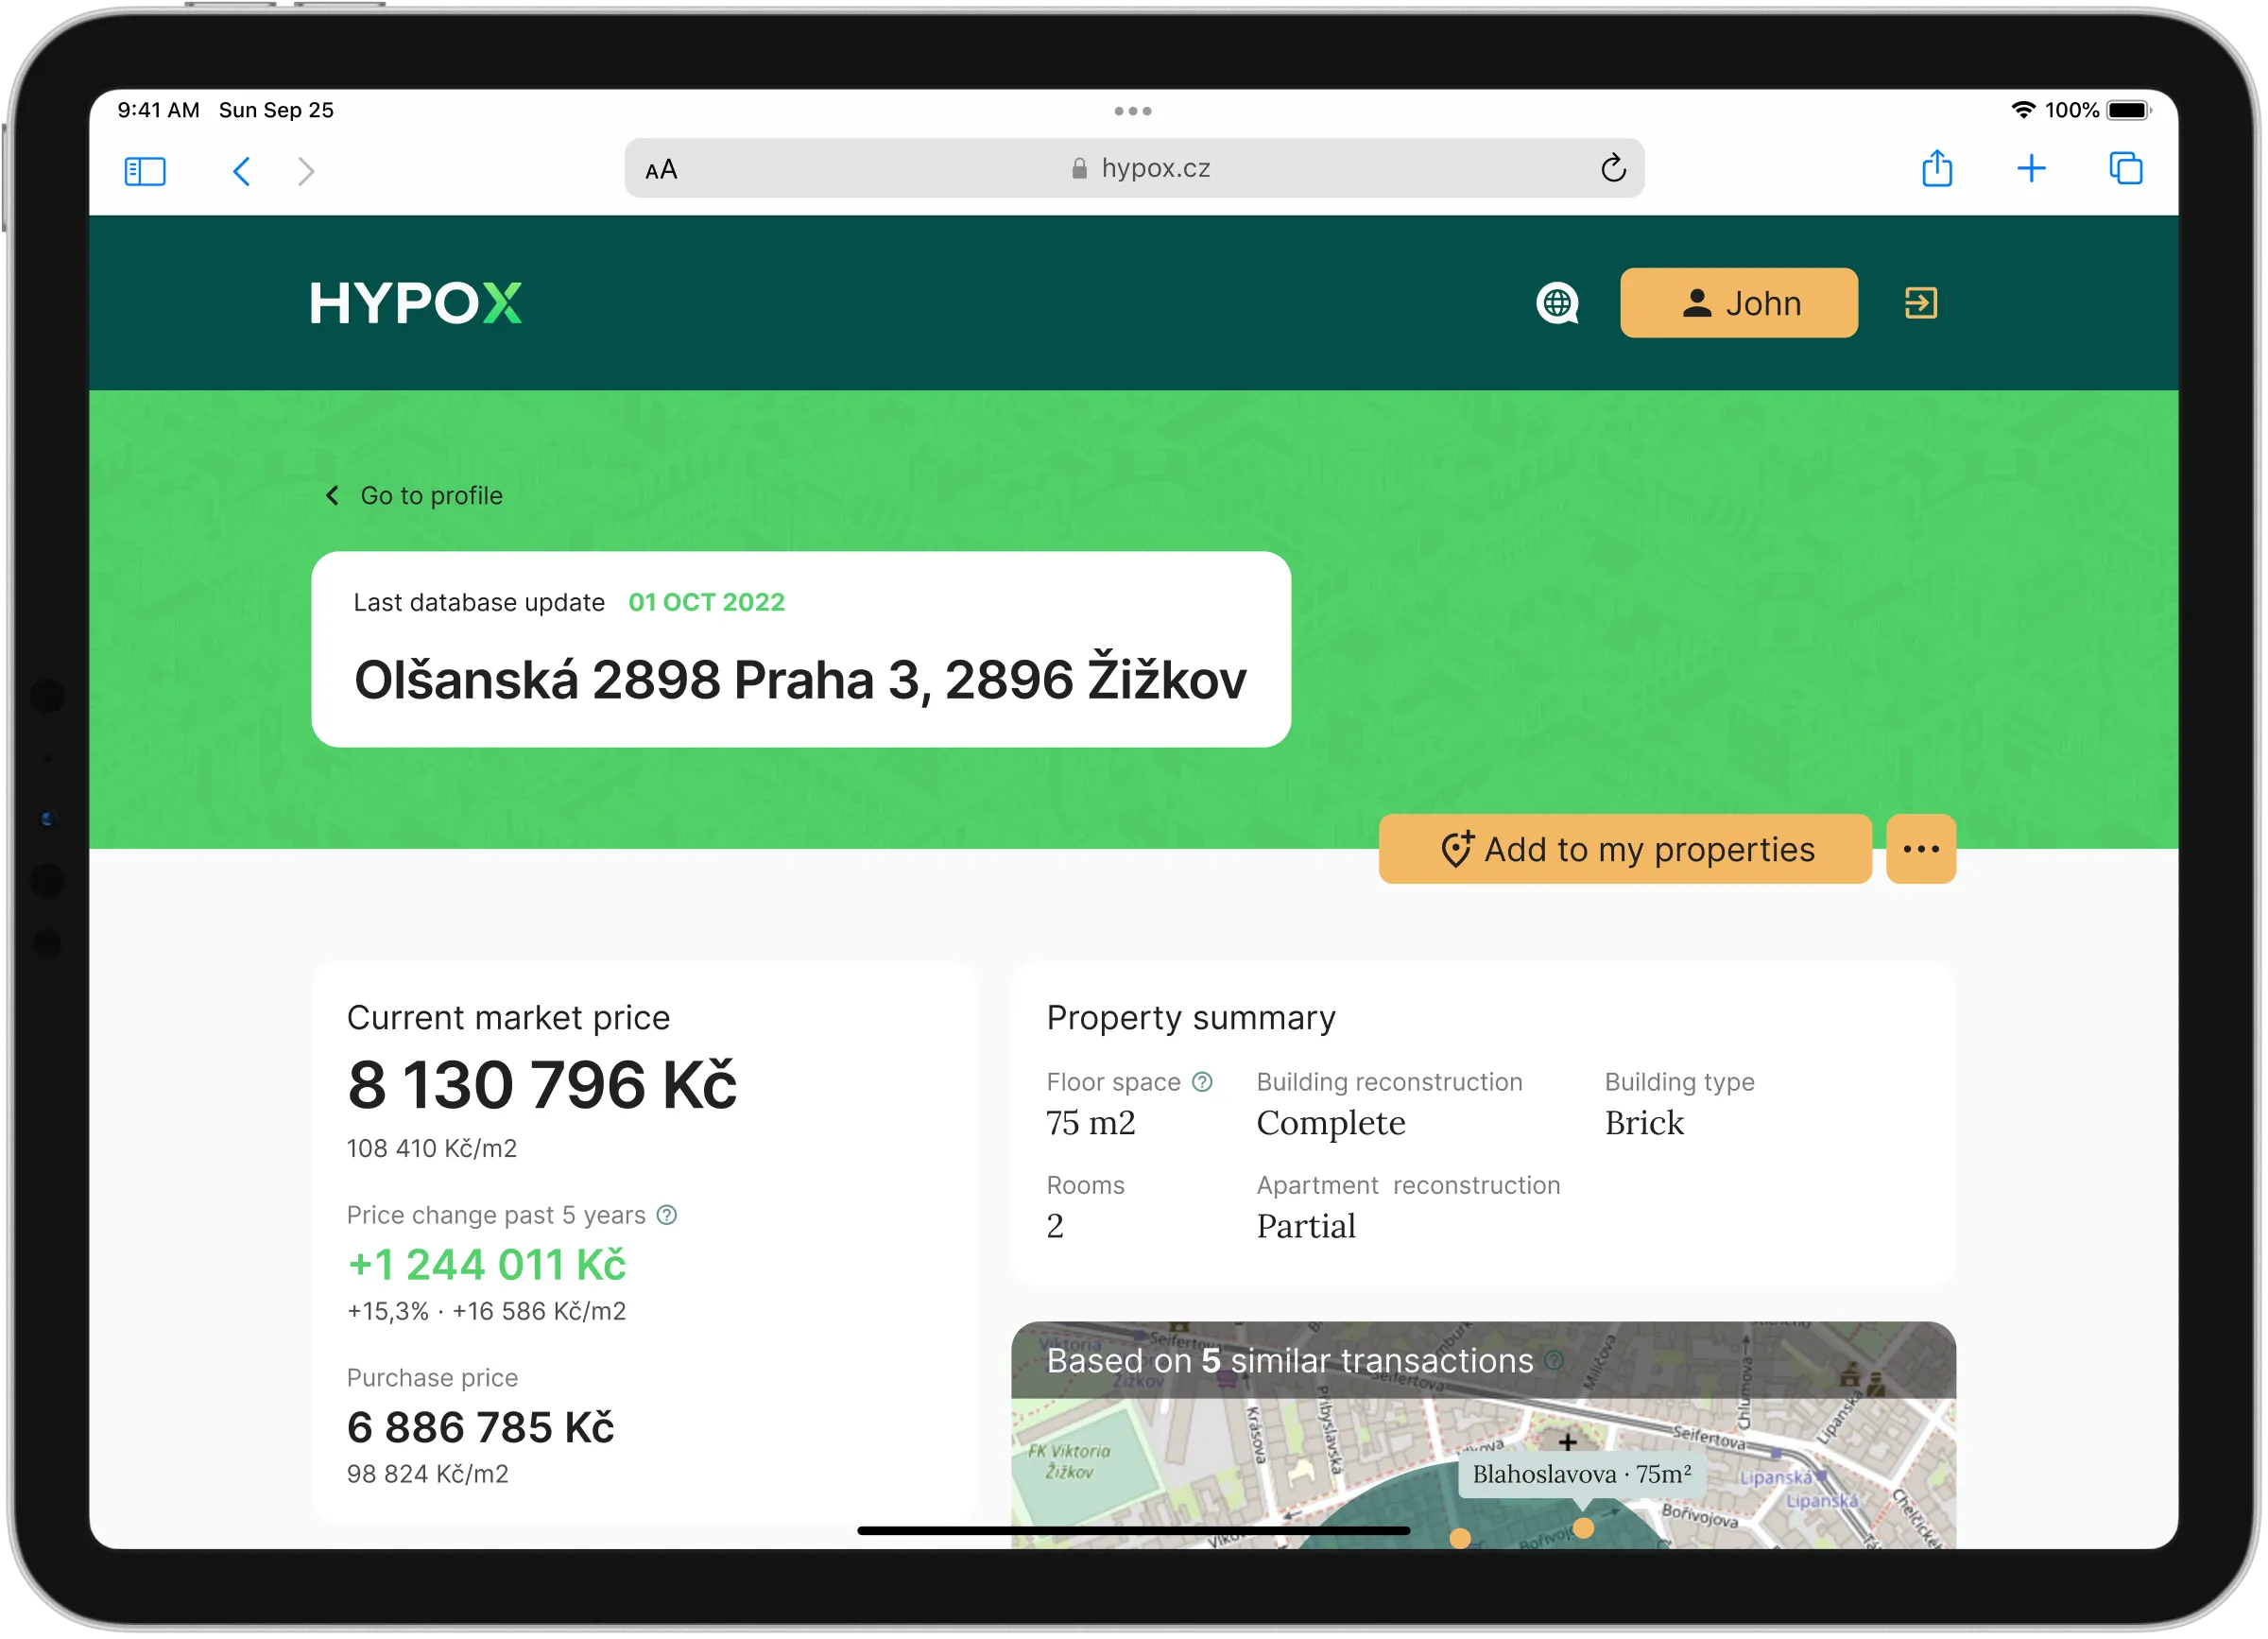2268x1639 pixels.
Task: Go forward with Safari's forward arrow
Action: [306, 171]
